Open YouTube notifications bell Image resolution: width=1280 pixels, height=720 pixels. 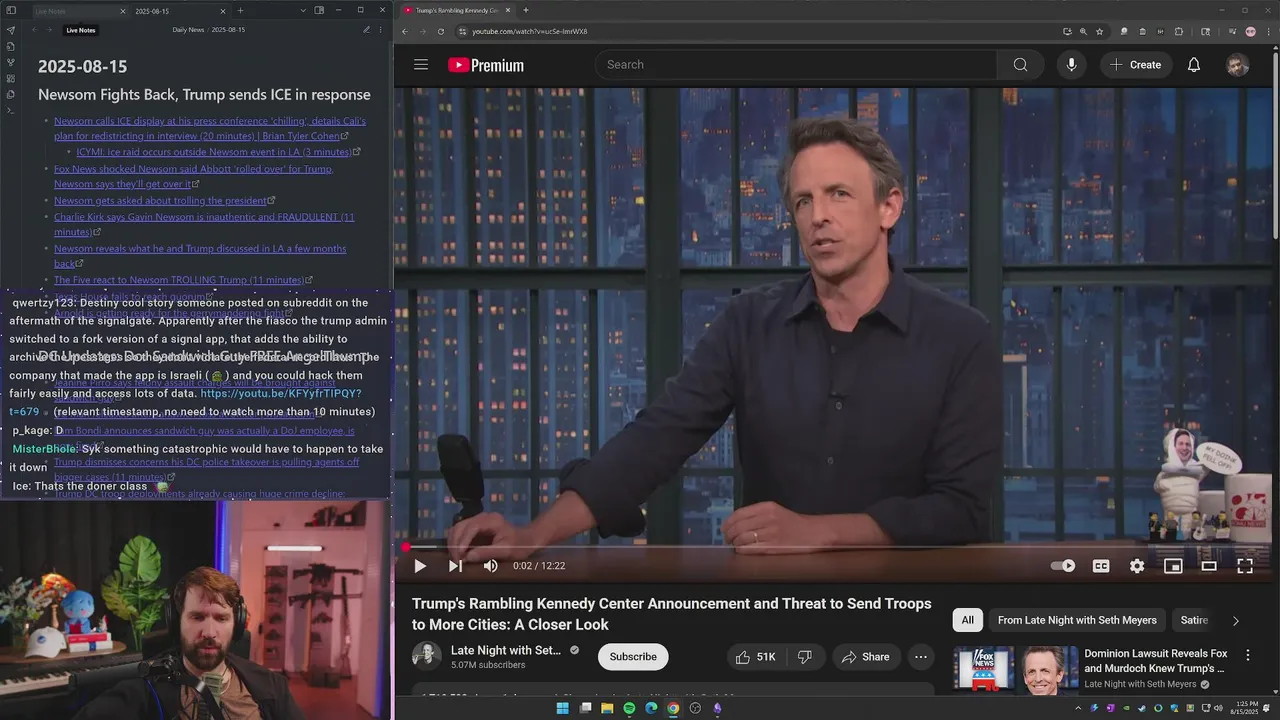[1194, 65]
